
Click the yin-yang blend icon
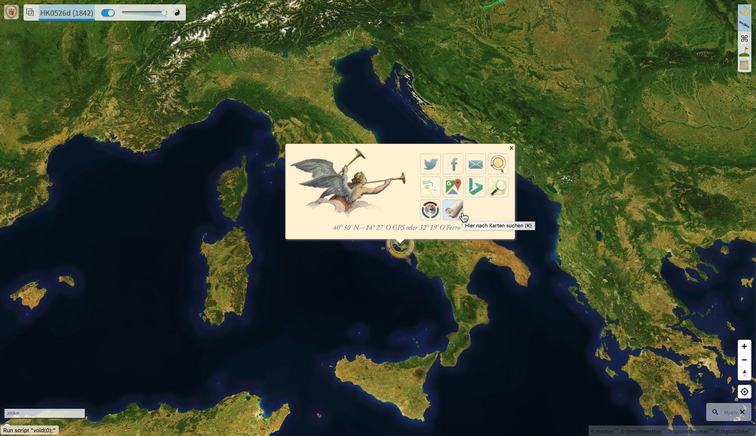pyautogui.click(x=178, y=13)
